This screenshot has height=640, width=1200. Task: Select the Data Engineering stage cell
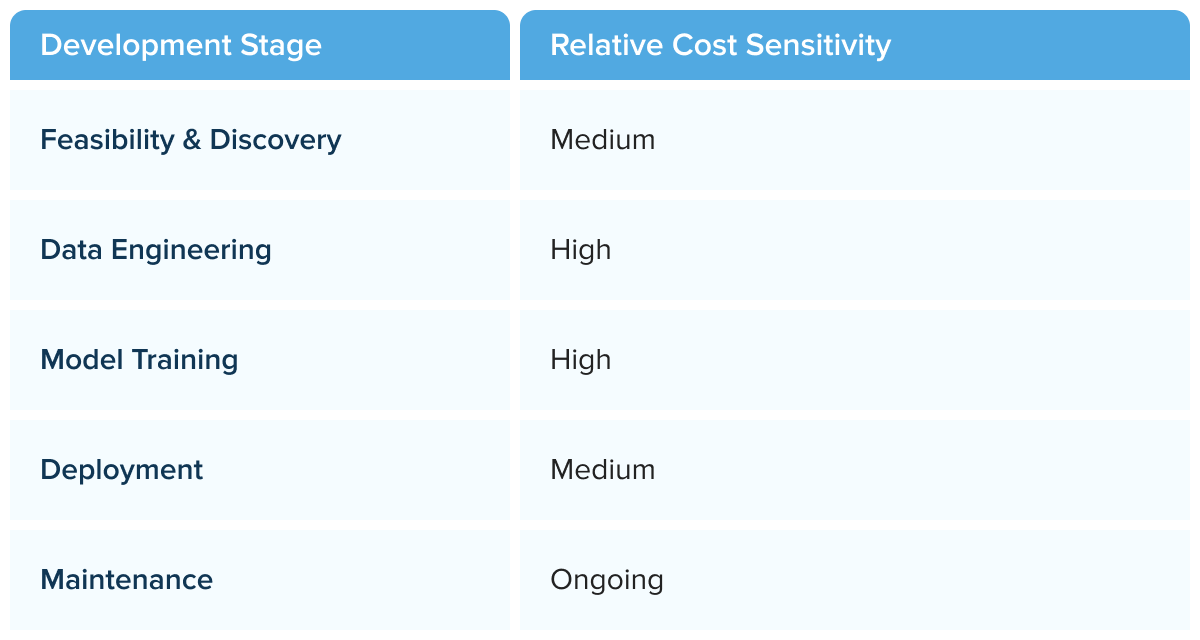coord(260,250)
